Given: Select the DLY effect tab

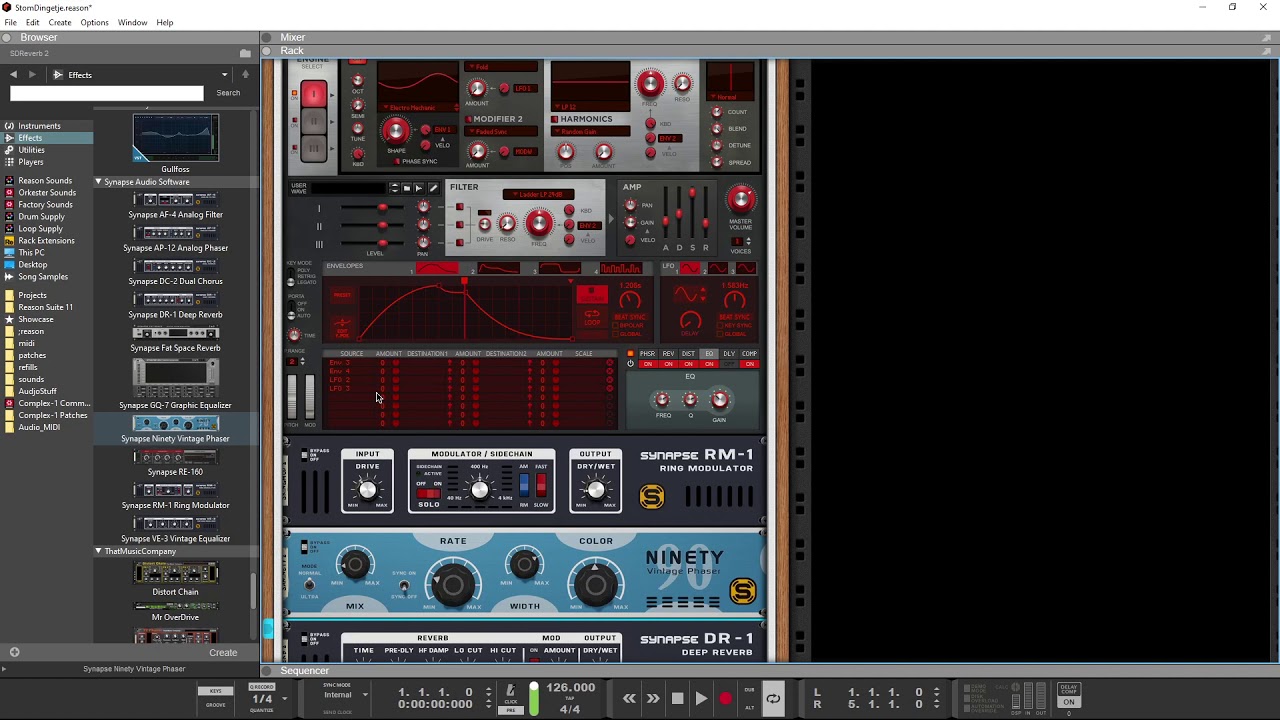Looking at the screenshot, I should click(729, 354).
